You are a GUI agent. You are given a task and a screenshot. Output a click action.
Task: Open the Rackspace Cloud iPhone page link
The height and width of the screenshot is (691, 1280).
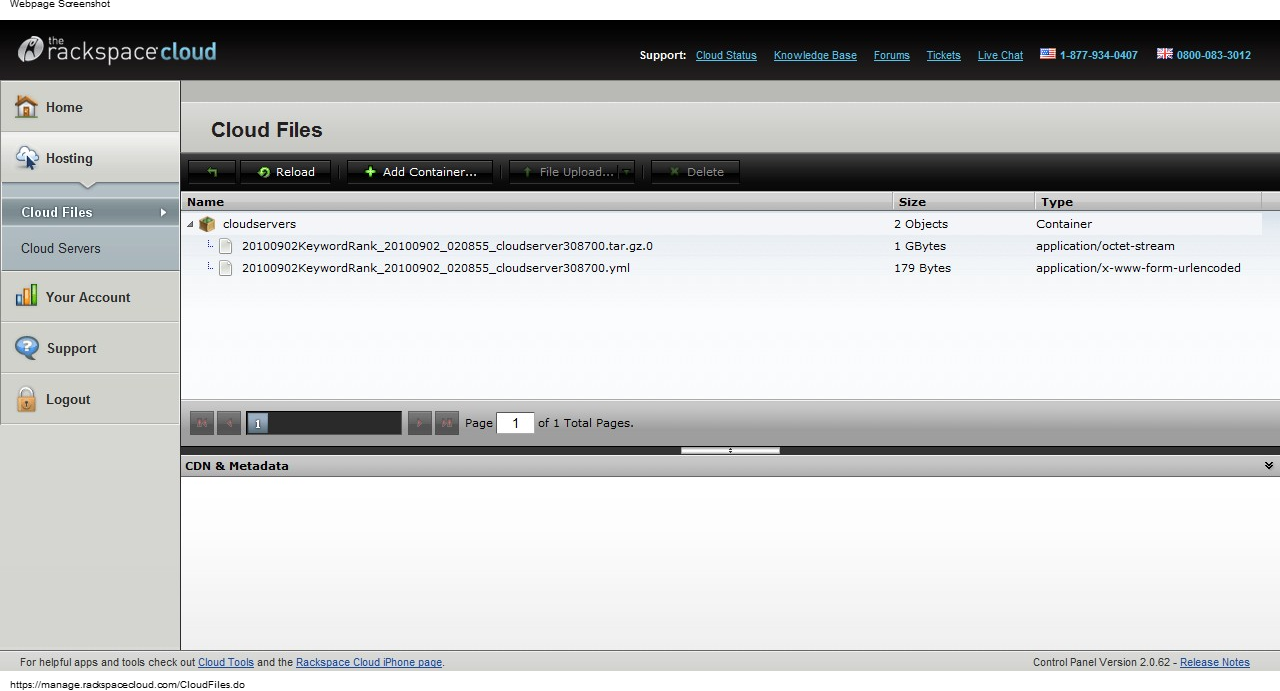pos(369,662)
